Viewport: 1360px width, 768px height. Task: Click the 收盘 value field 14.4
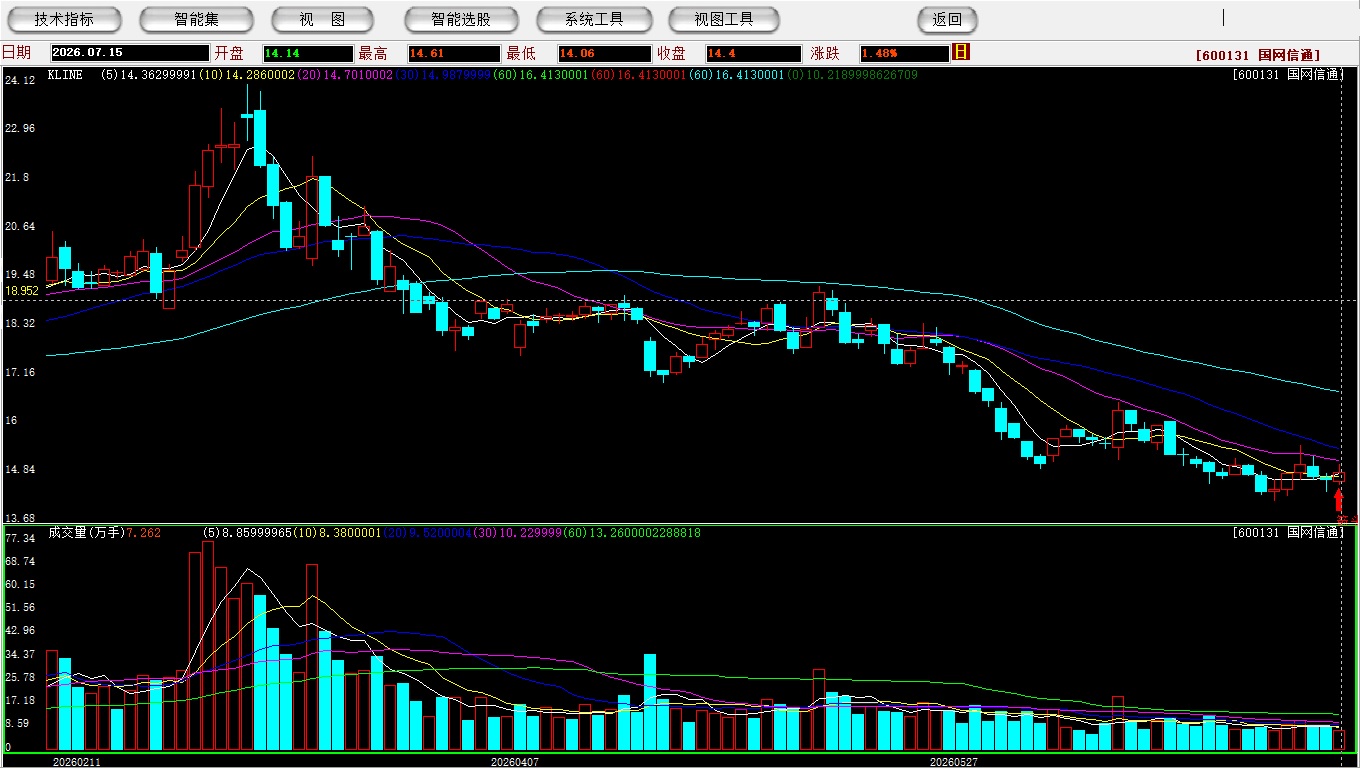(753, 53)
